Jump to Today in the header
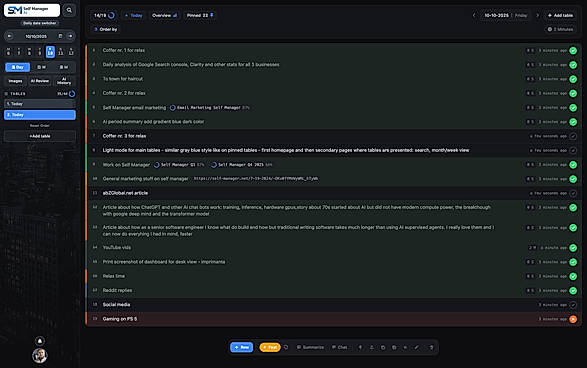The height and width of the screenshot is (368, 587). point(134,15)
